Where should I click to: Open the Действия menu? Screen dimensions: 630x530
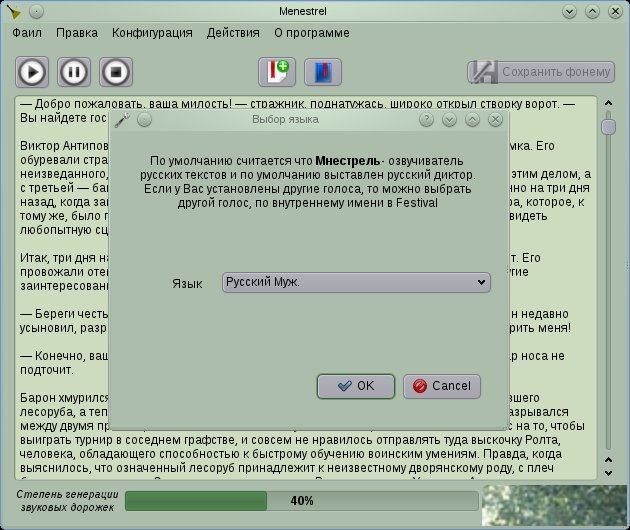click(233, 33)
